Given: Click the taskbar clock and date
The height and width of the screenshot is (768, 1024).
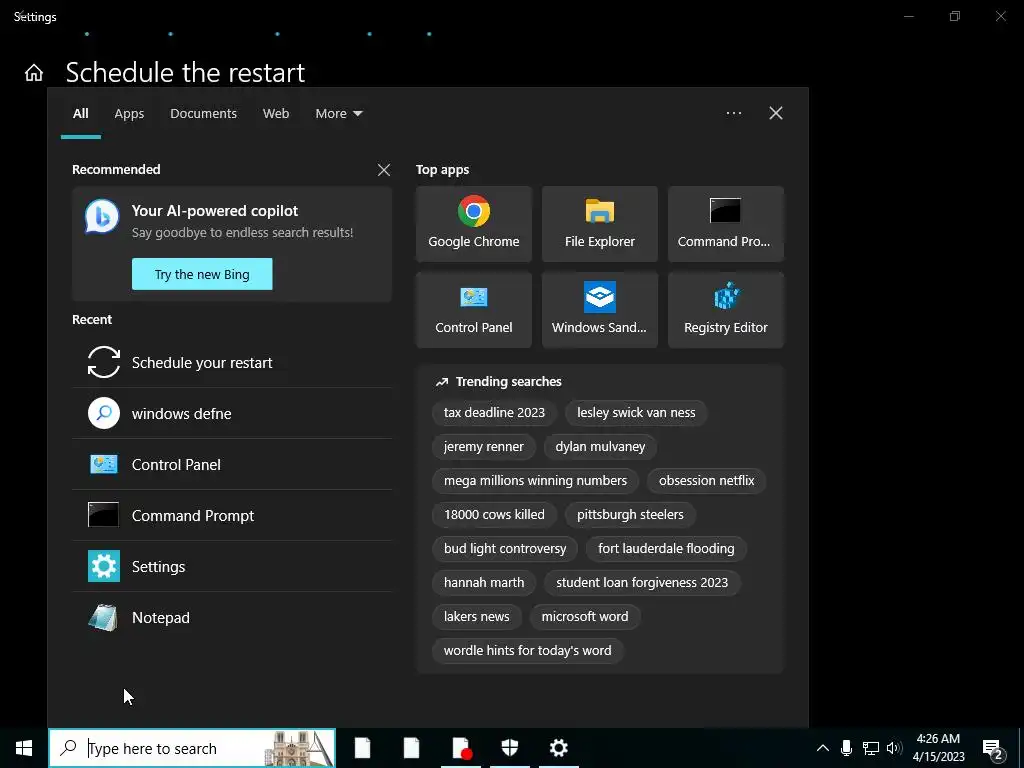Looking at the screenshot, I should [x=938, y=748].
